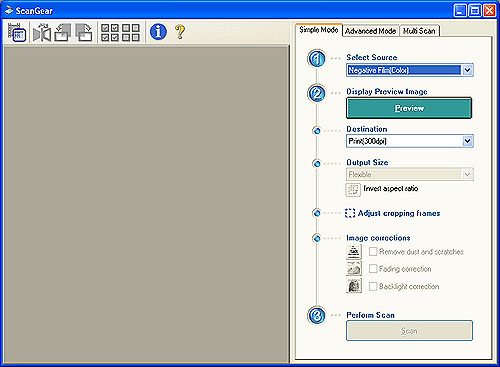The image size is (500, 367).
Task: Maximize the ScanGear window
Action: click(475, 11)
